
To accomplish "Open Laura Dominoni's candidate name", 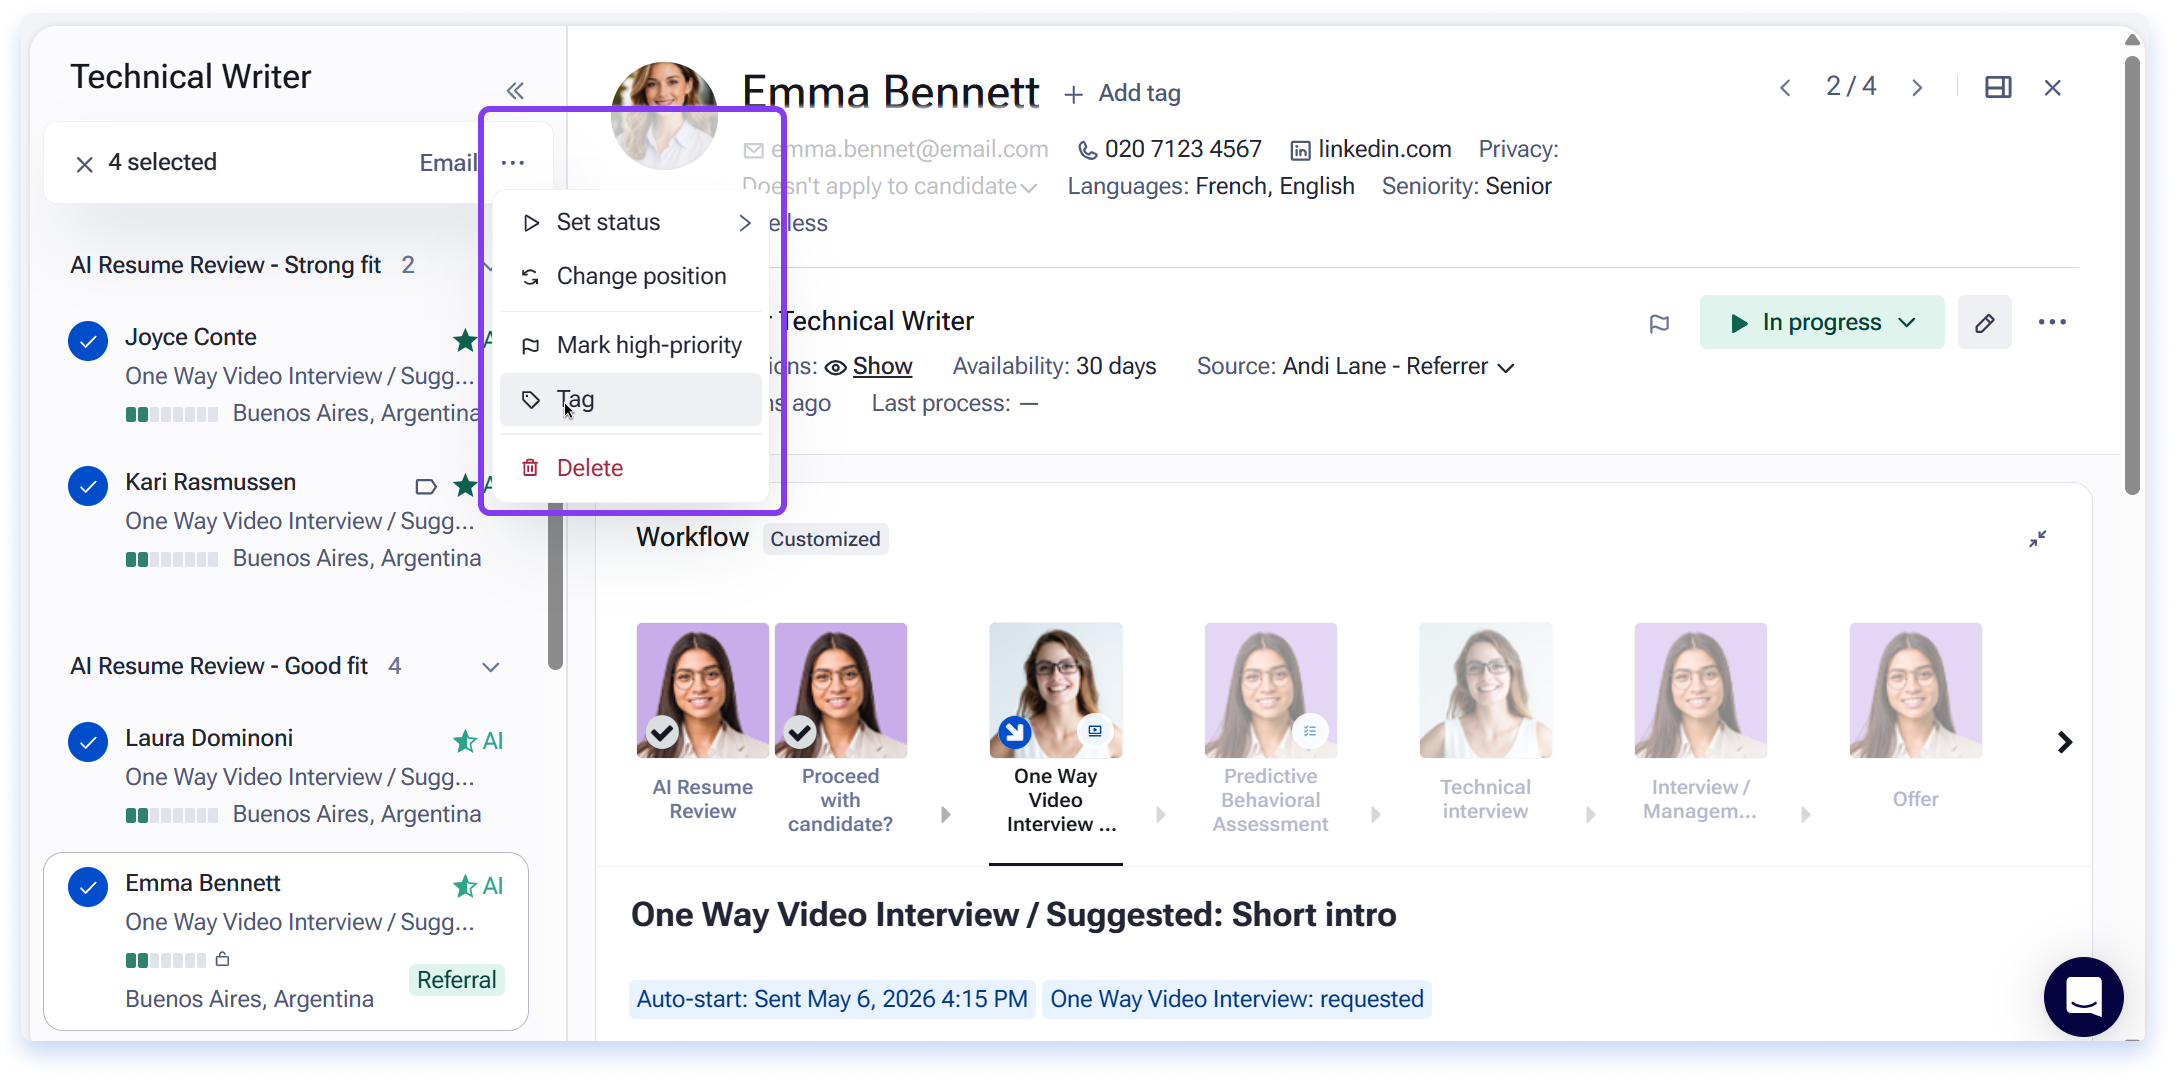I will [x=209, y=738].
